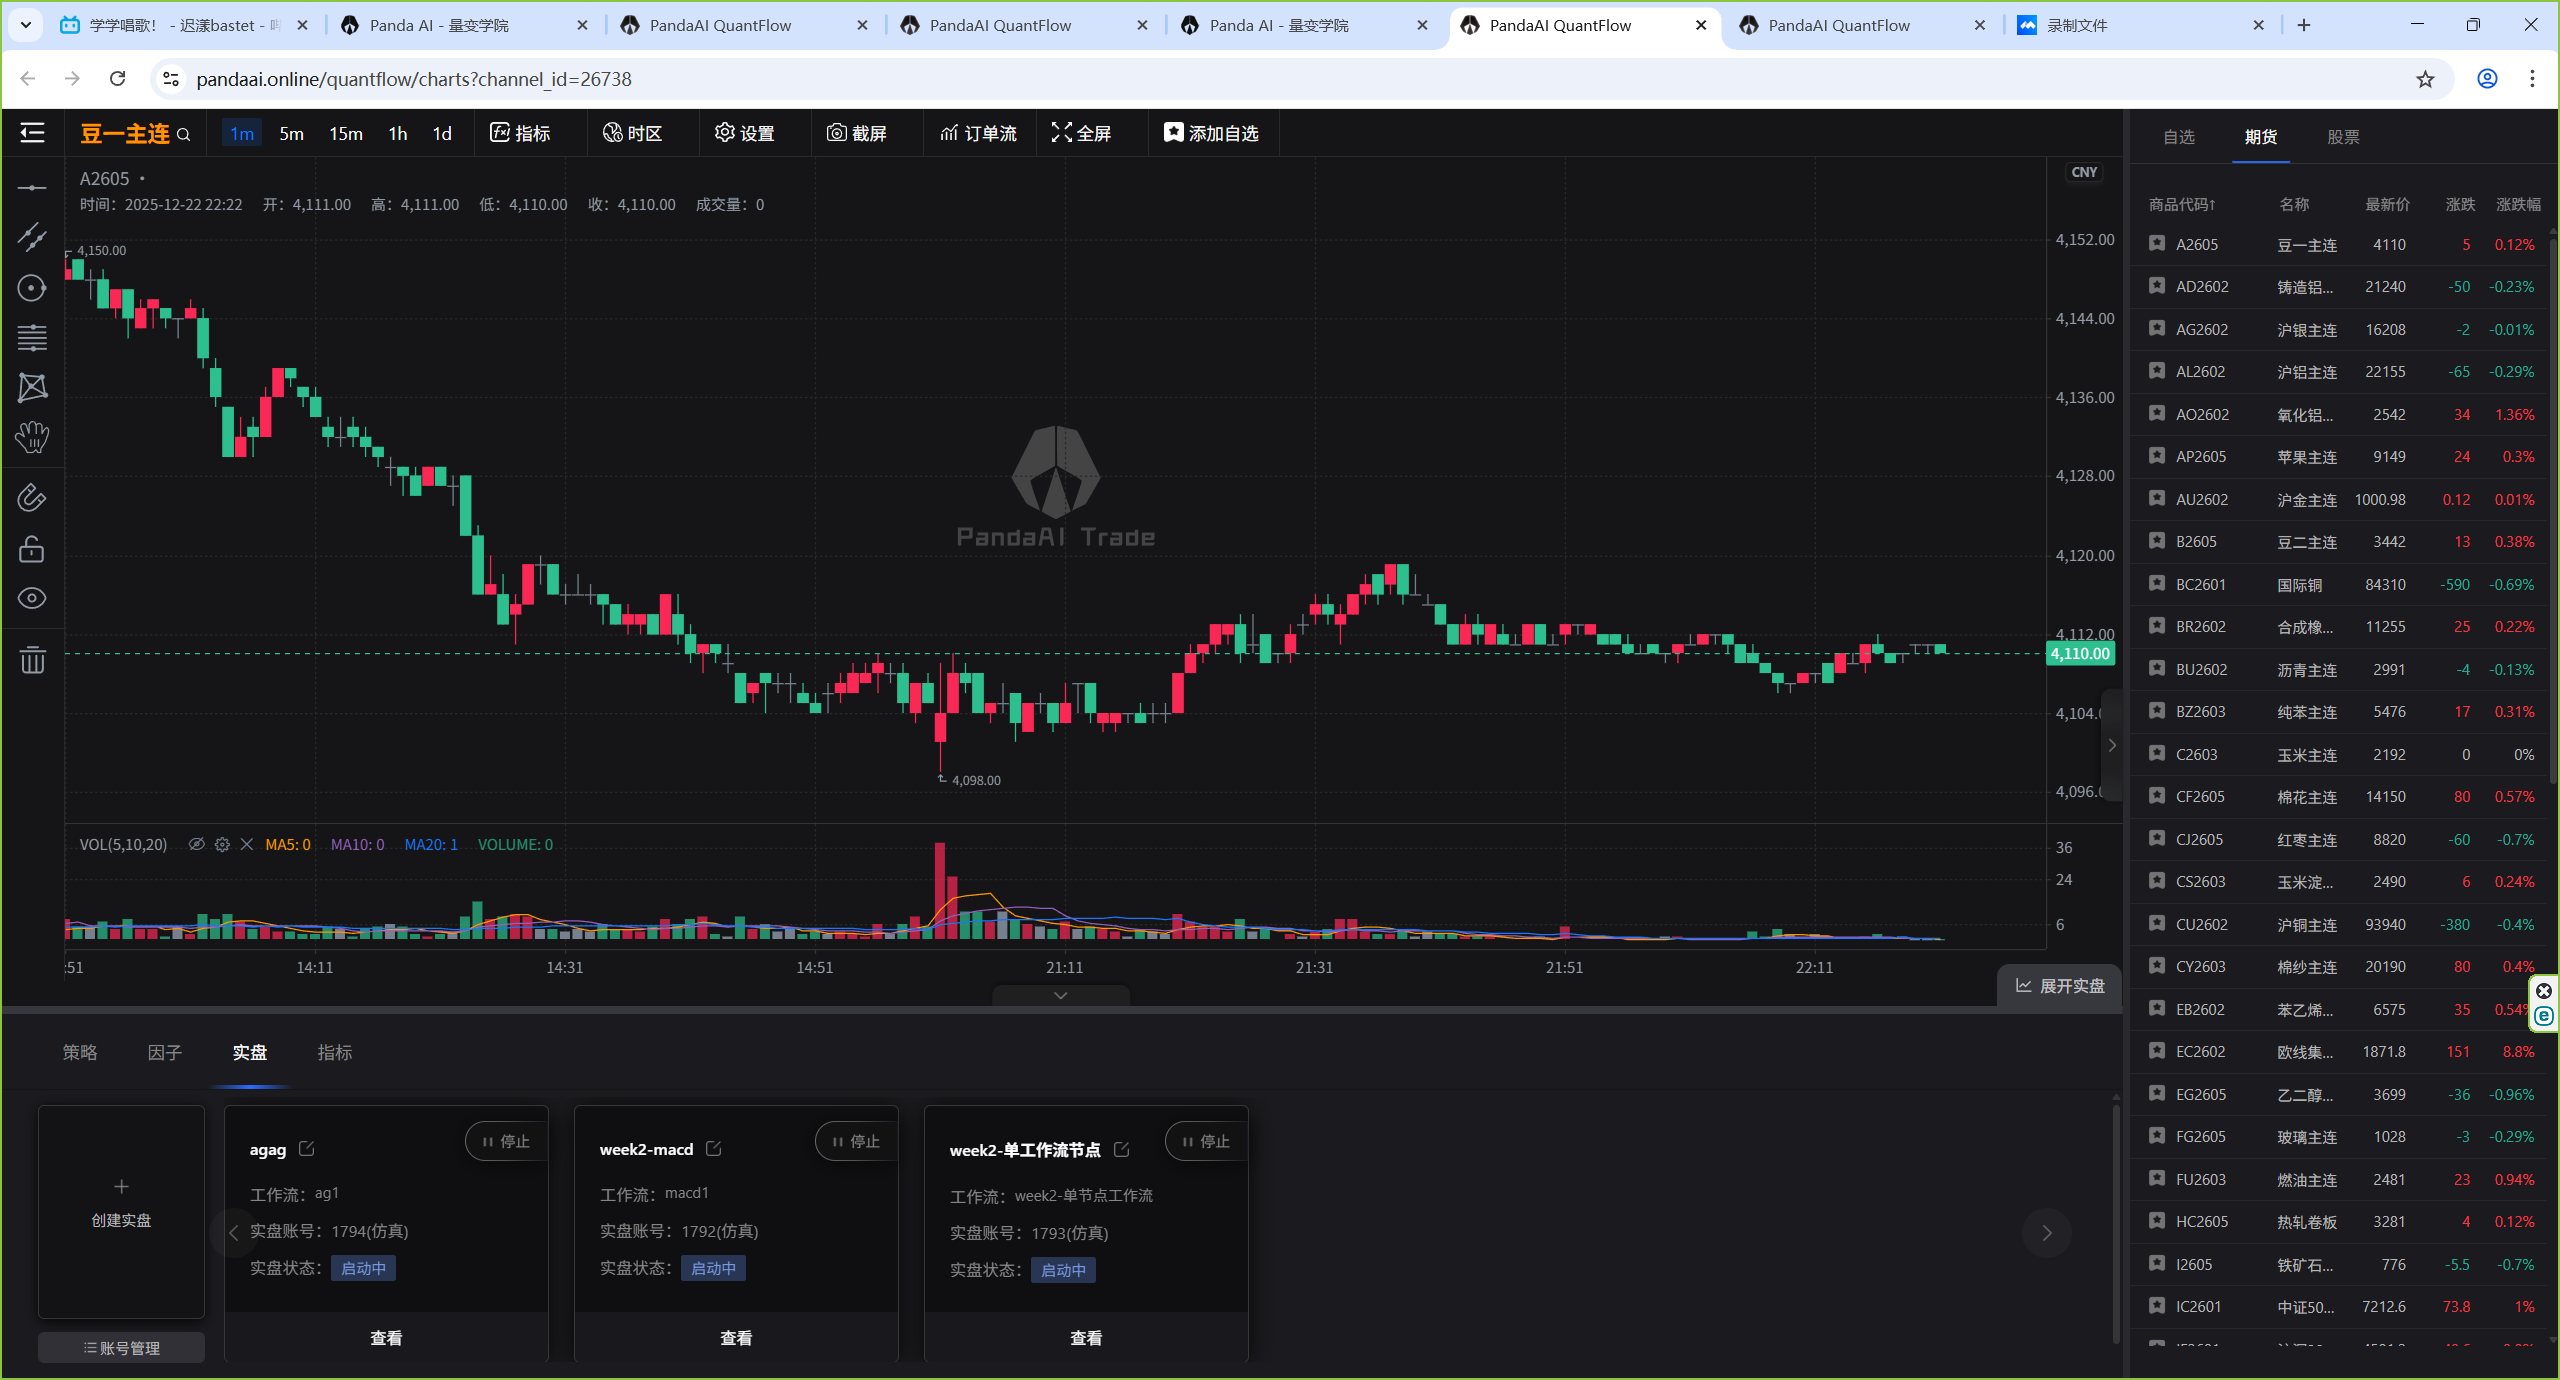Select the horizontal line drawing tool
The width and height of the screenshot is (2560, 1380).
32,188
